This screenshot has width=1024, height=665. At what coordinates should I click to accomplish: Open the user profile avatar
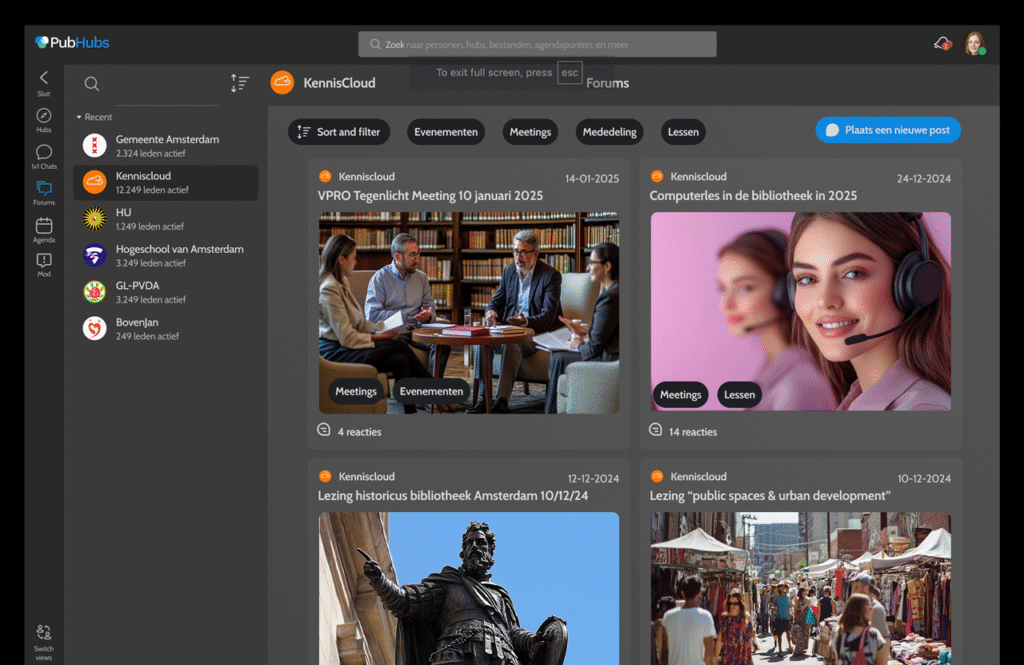coord(975,44)
